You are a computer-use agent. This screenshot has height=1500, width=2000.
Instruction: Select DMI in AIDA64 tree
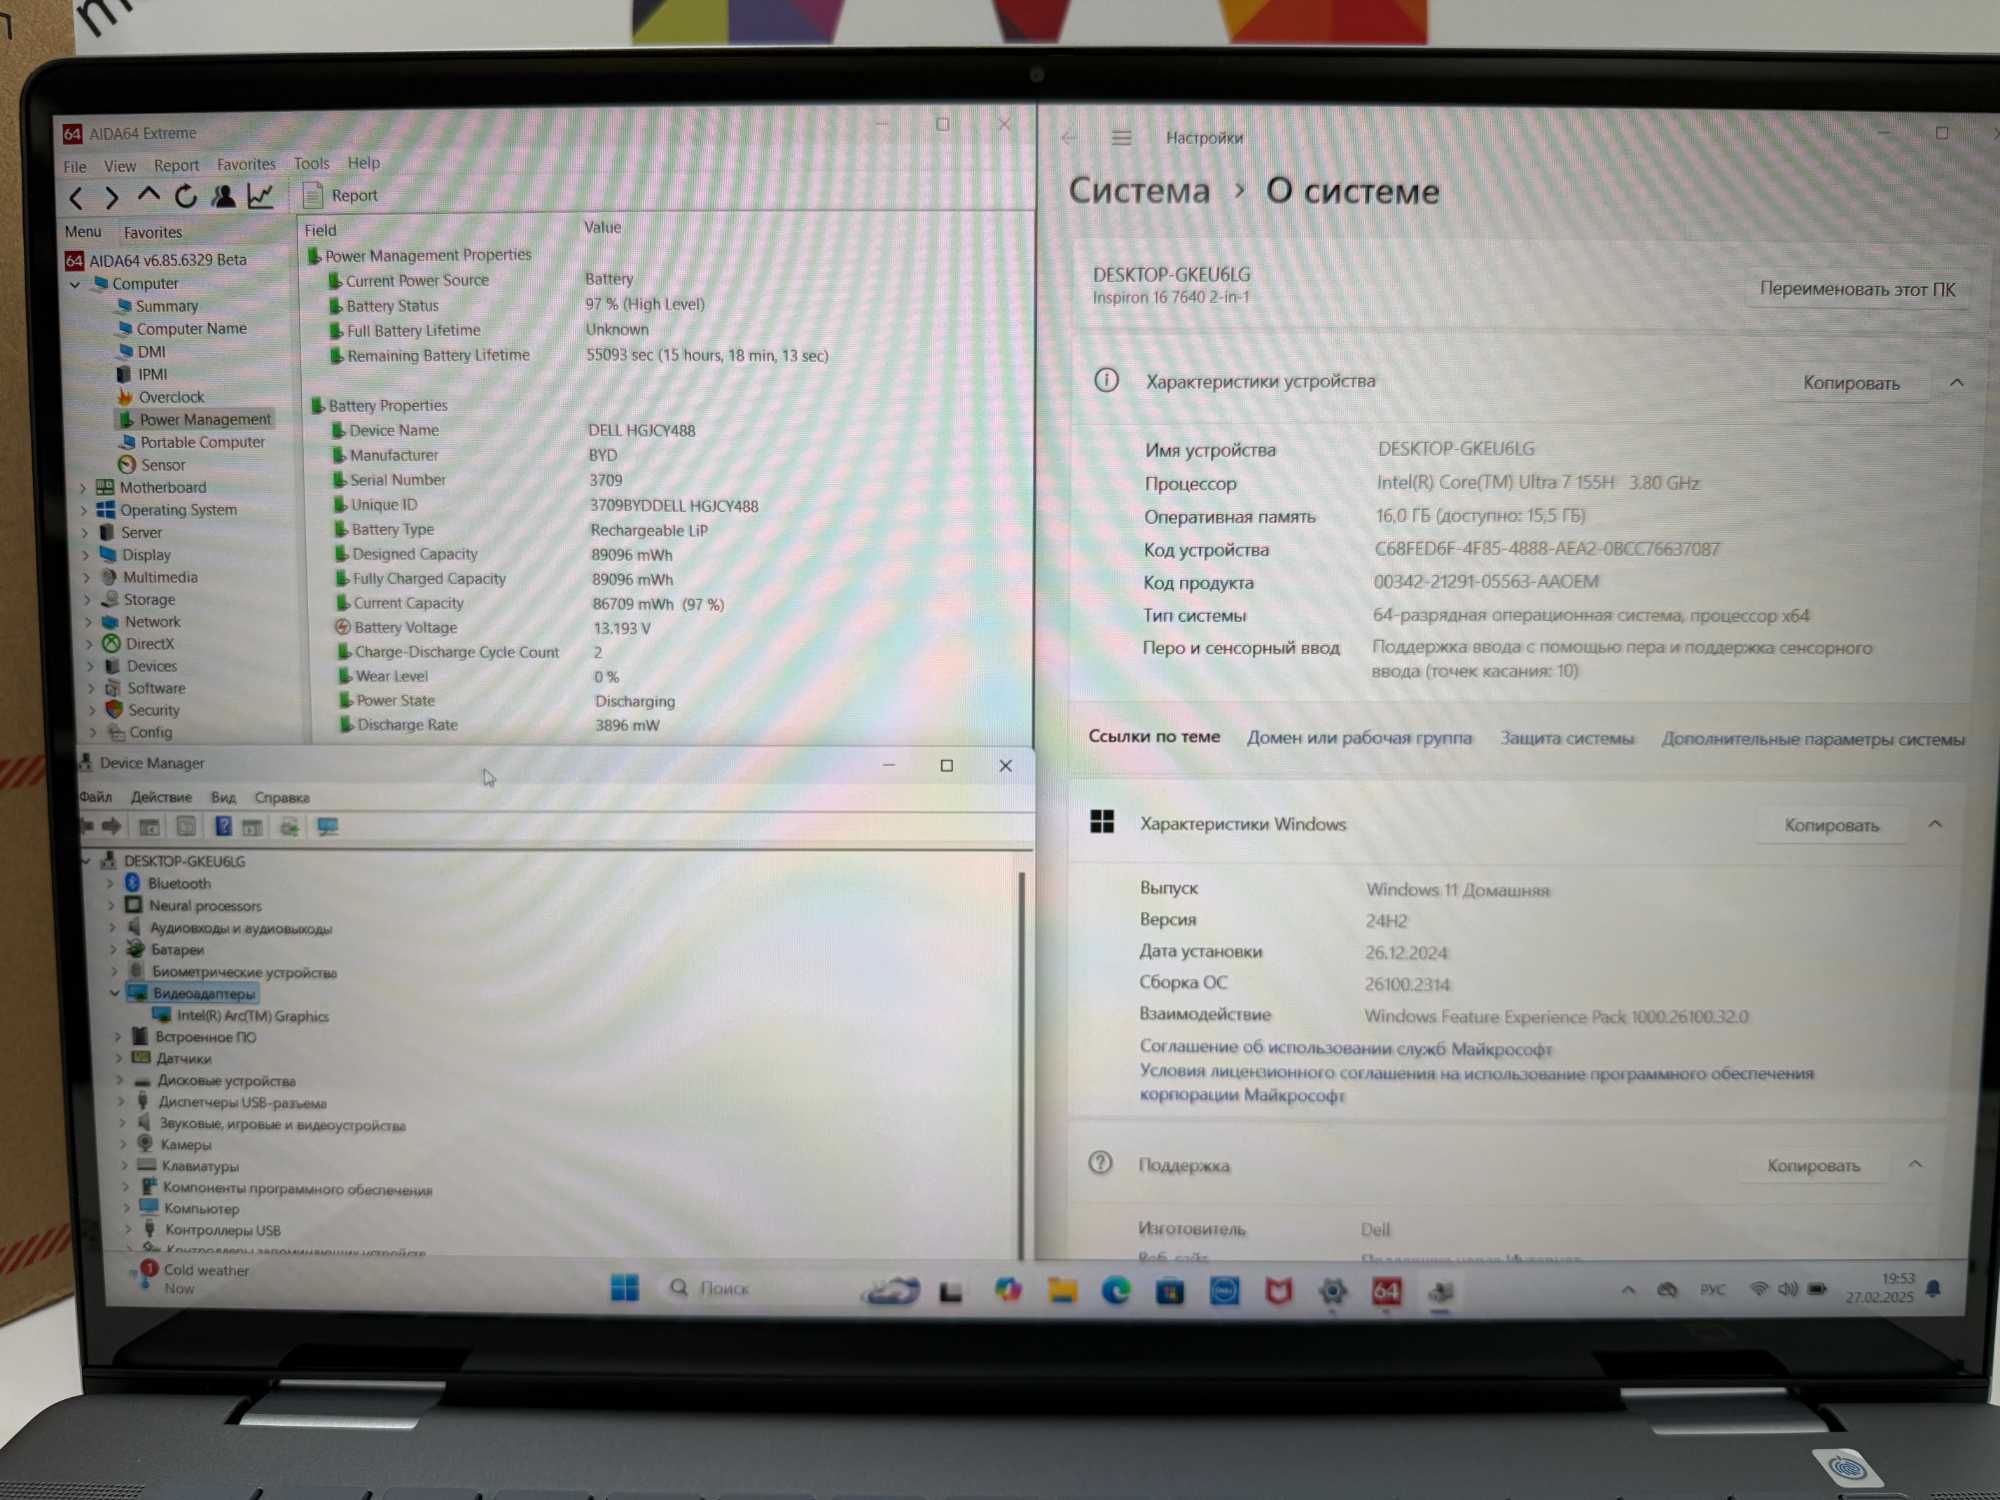151,352
